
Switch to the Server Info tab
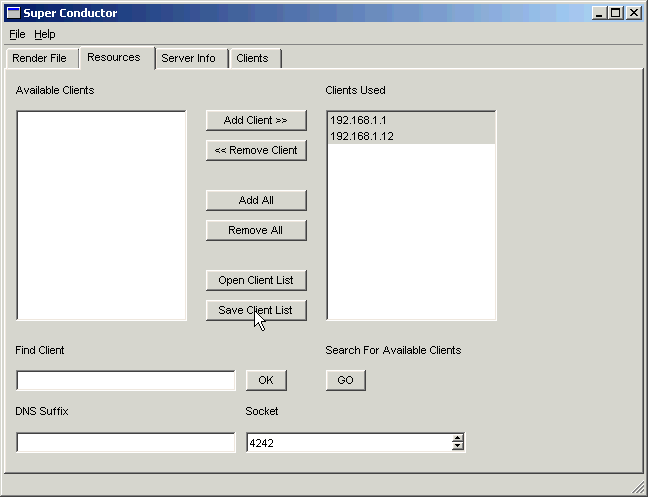[x=188, y=58]
